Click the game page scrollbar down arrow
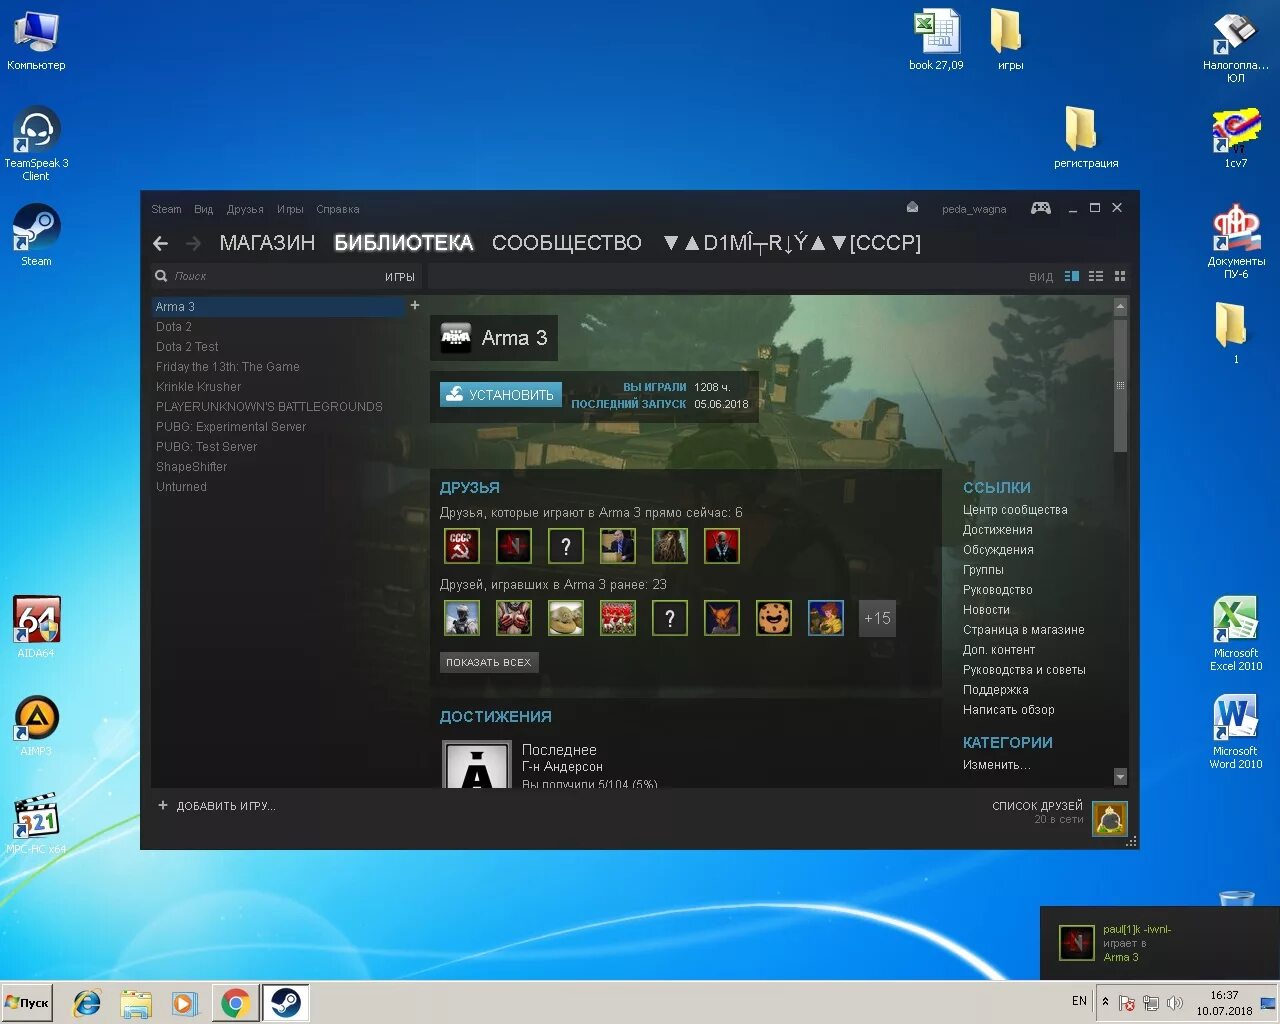The image size is (1280, 1024). (x=1120, y=777)
